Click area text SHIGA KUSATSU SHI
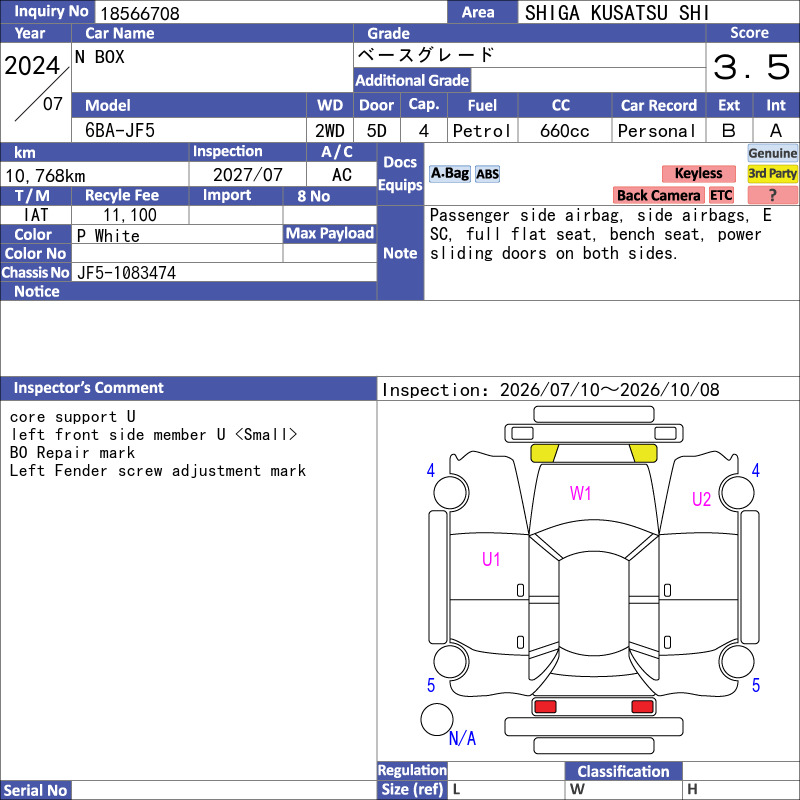The width and height of the screenshot is (800, 800). click(617, 13)
